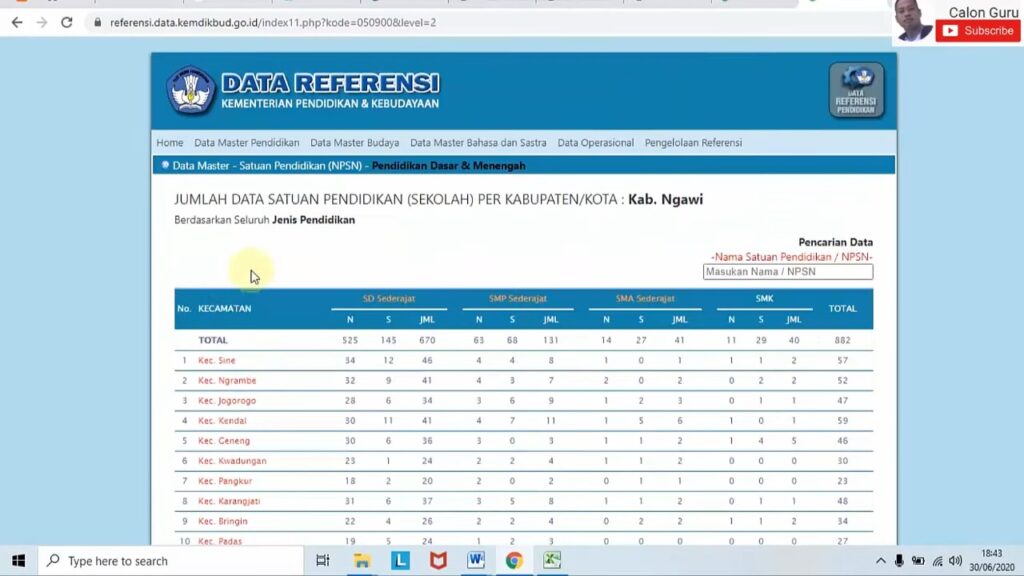1024x576 pixels.
Task: Open Task View on the taskbar
Action: click(322, 562)
